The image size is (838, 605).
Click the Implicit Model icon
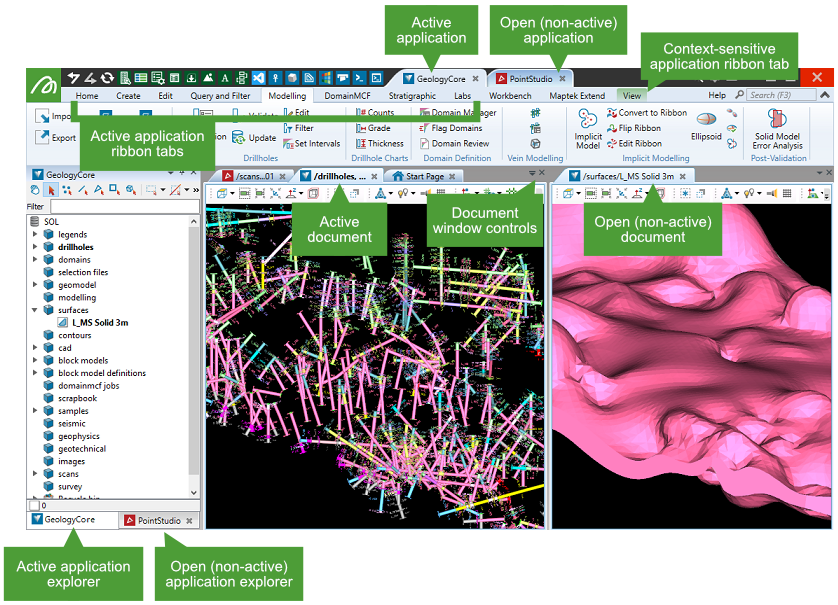[x=587, y=119]
